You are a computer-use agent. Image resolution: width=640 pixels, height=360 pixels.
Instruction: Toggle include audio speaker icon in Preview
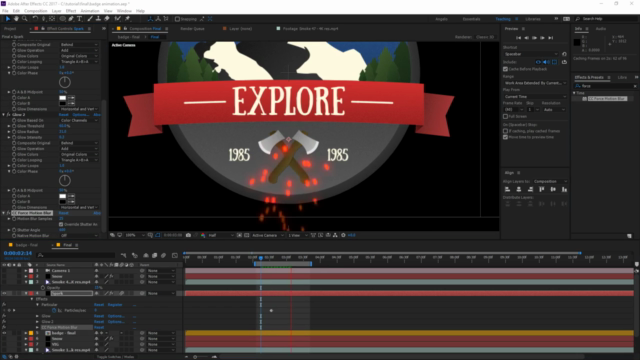click(x=546, y=62)
